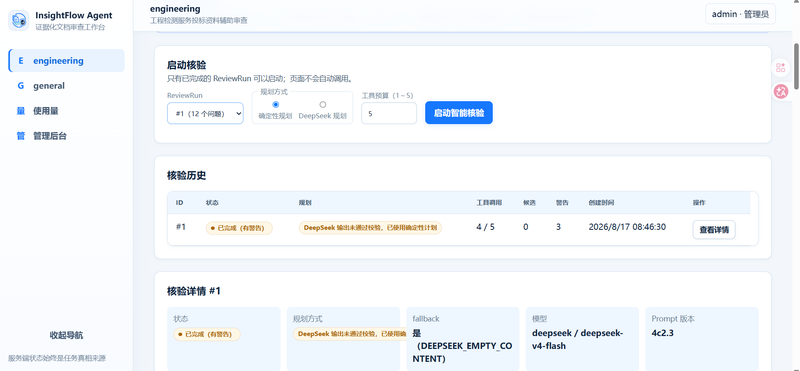Click the grid extension icon at right edge

(780, 67)
